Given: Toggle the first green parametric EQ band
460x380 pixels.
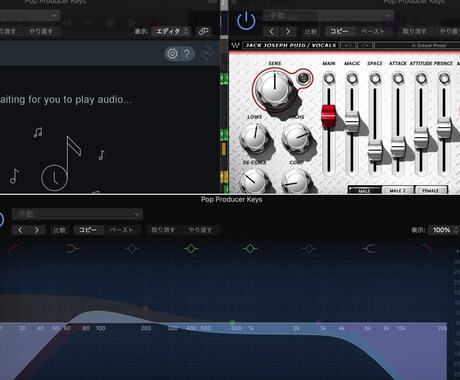Looking at the screenshot, I should 191,248.
